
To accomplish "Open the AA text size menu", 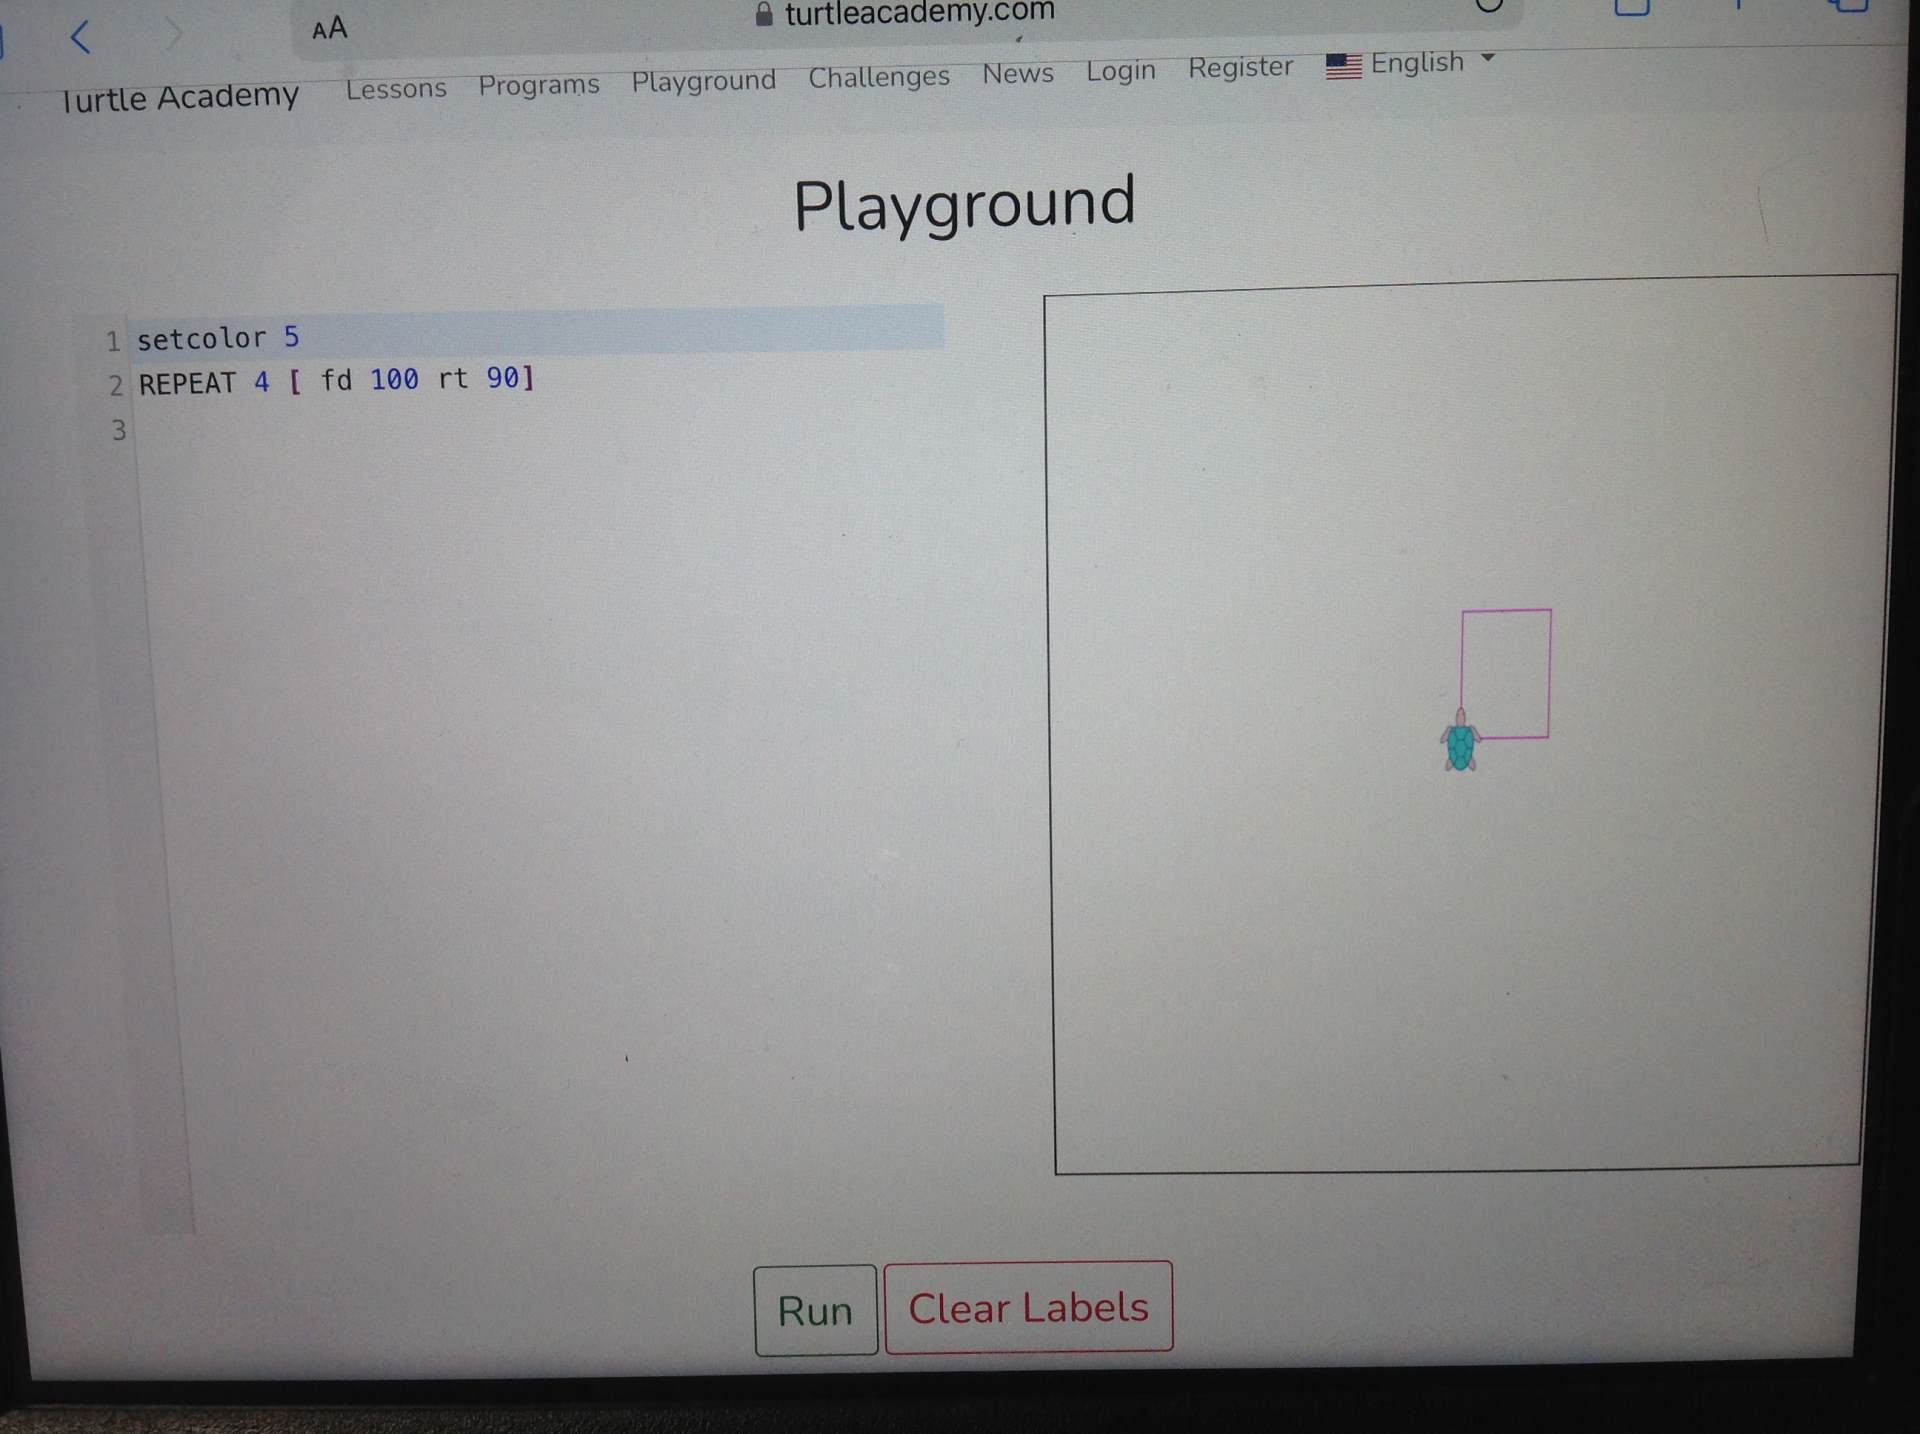I will point(330,28).
